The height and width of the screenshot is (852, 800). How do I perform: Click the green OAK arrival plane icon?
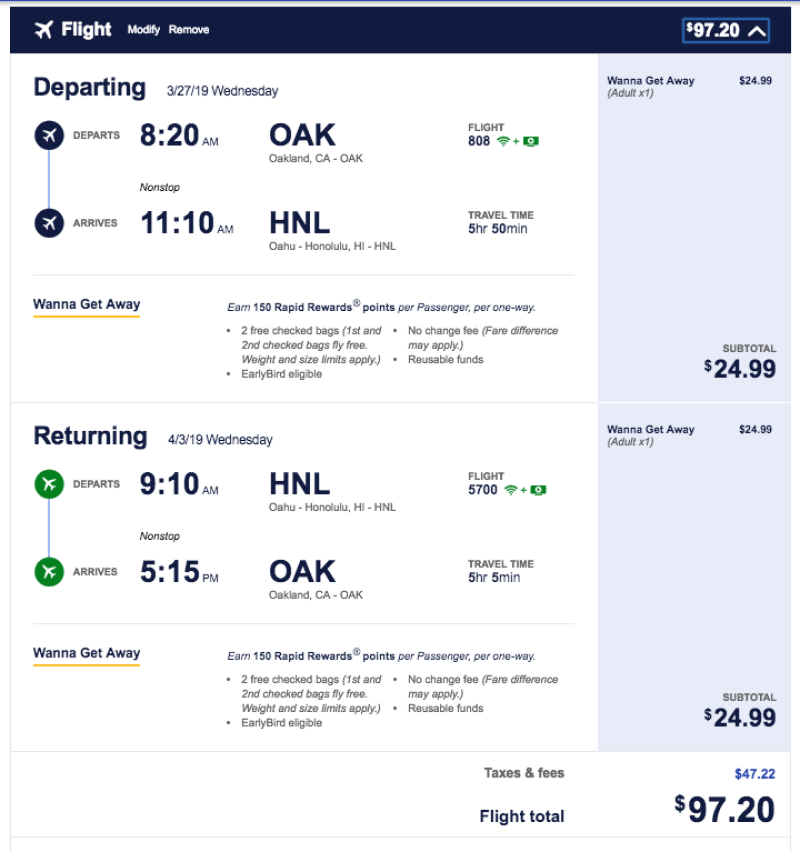click(49, 572)
